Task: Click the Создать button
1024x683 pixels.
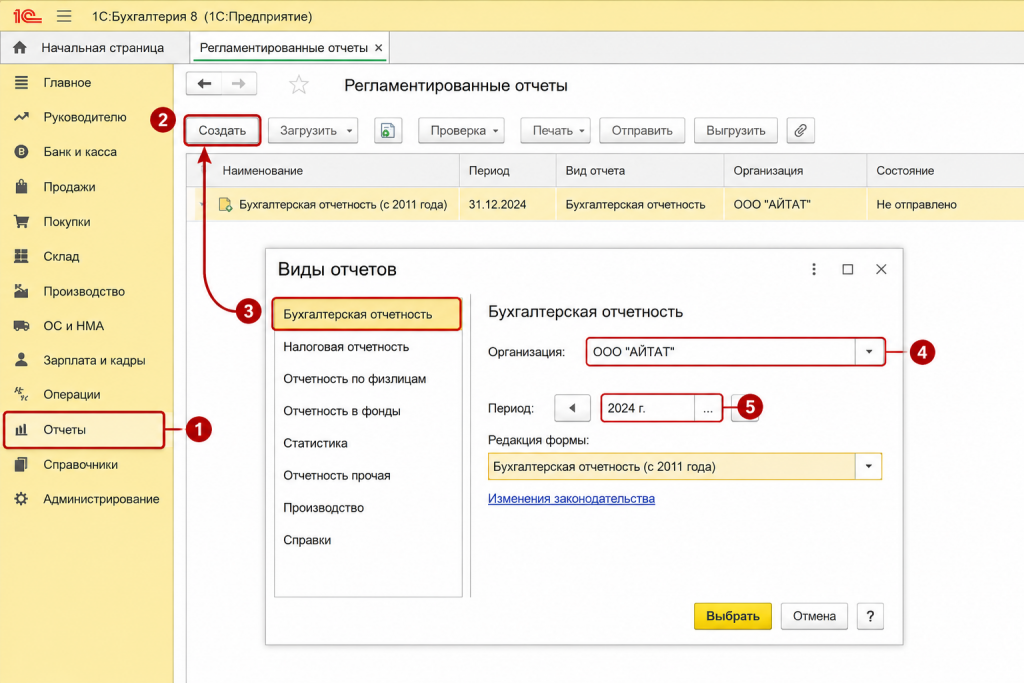Action: pos(222,131)
